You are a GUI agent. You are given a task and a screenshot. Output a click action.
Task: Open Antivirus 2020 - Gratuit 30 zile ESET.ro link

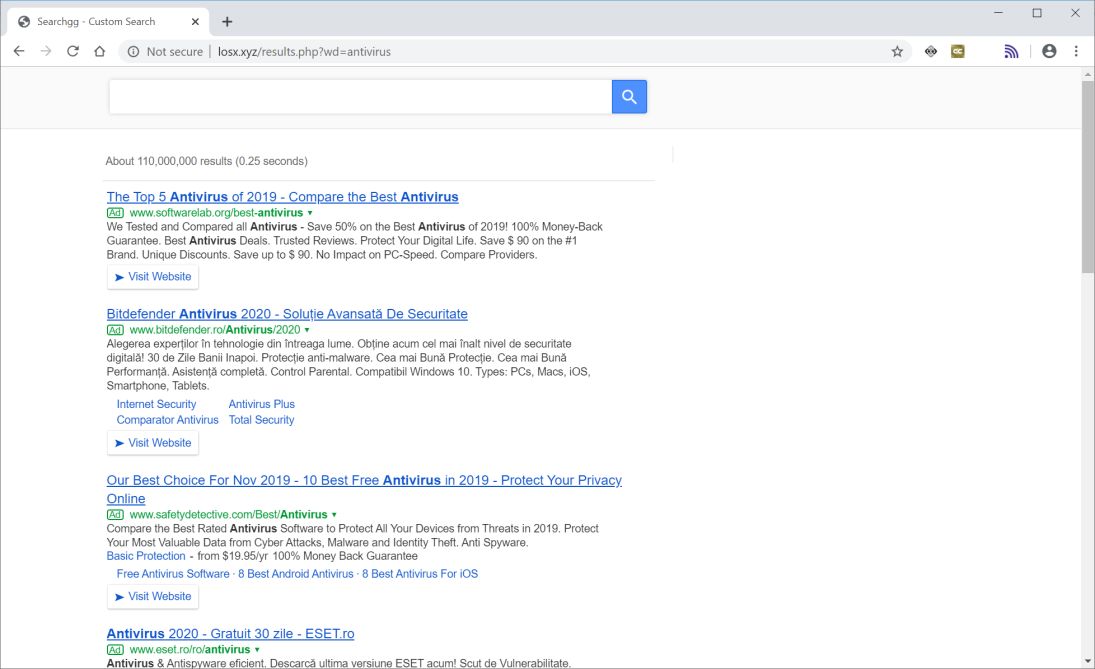click(x=230, y=634)
